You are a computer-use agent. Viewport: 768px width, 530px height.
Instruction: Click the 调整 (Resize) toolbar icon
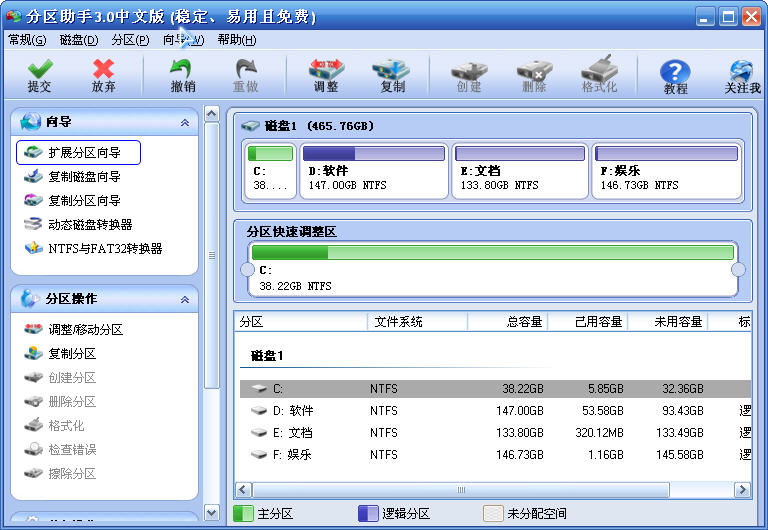coord(325,70)
